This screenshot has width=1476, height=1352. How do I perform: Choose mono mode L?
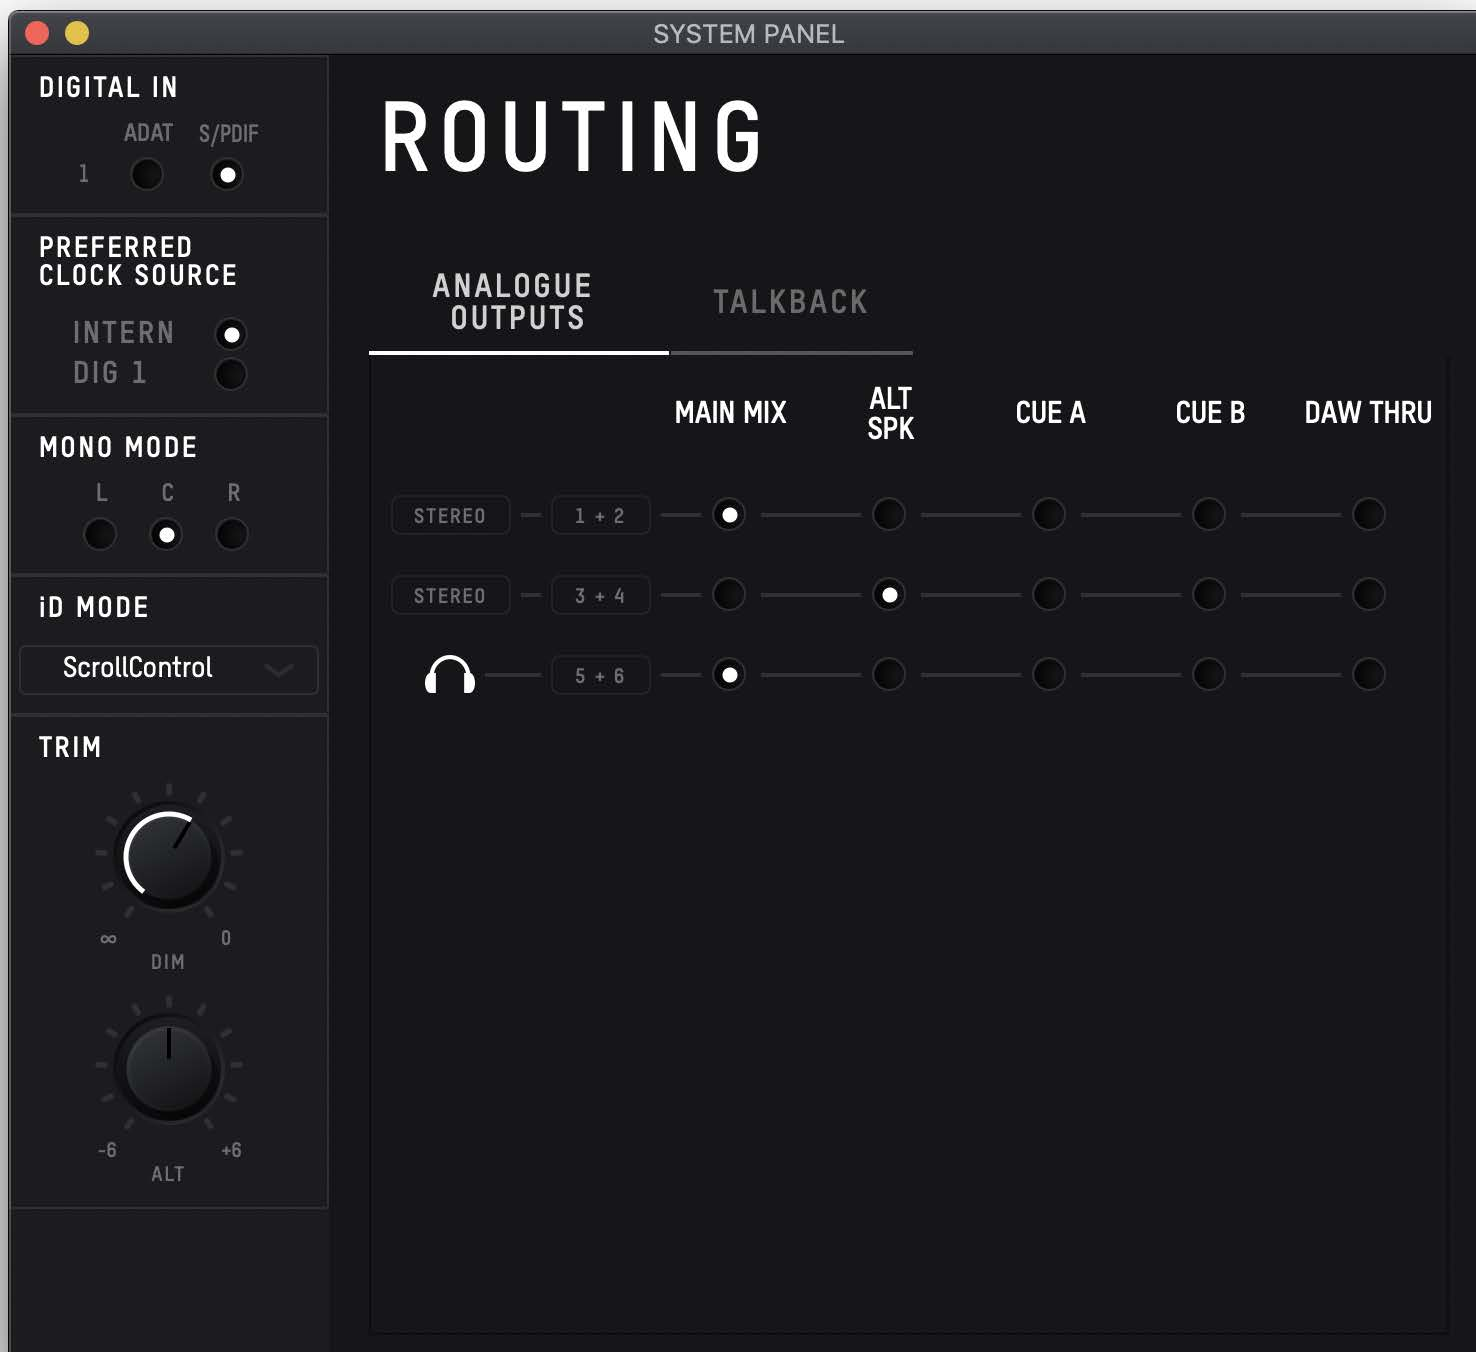pos(100,534)
